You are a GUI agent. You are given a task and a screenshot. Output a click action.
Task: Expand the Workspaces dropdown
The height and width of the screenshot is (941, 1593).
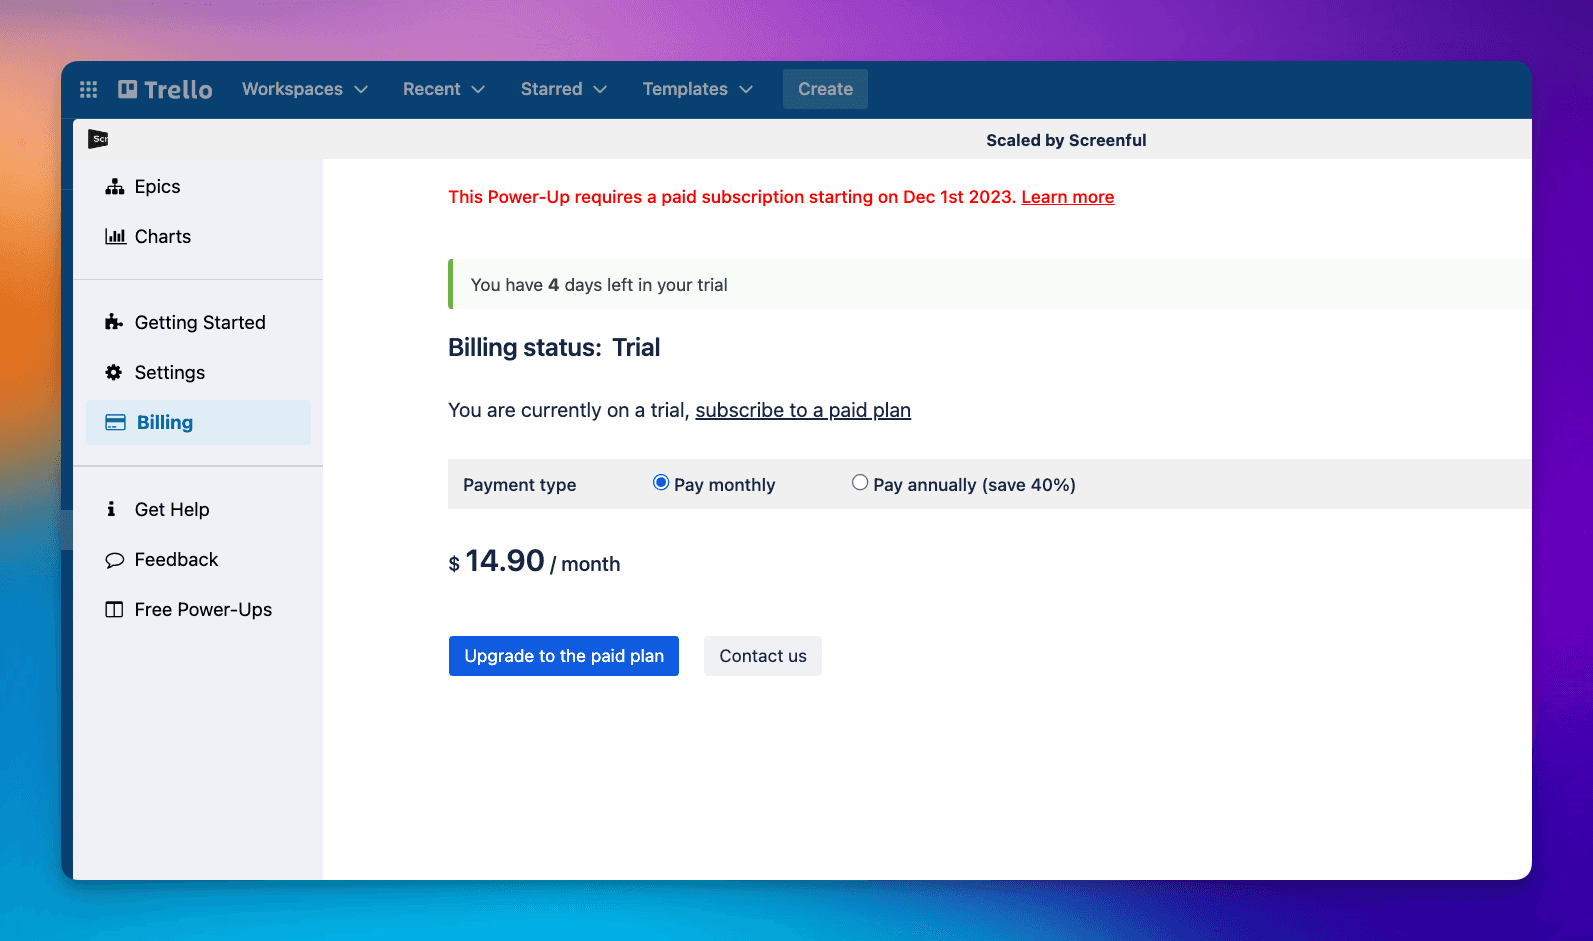click(305, 89)
